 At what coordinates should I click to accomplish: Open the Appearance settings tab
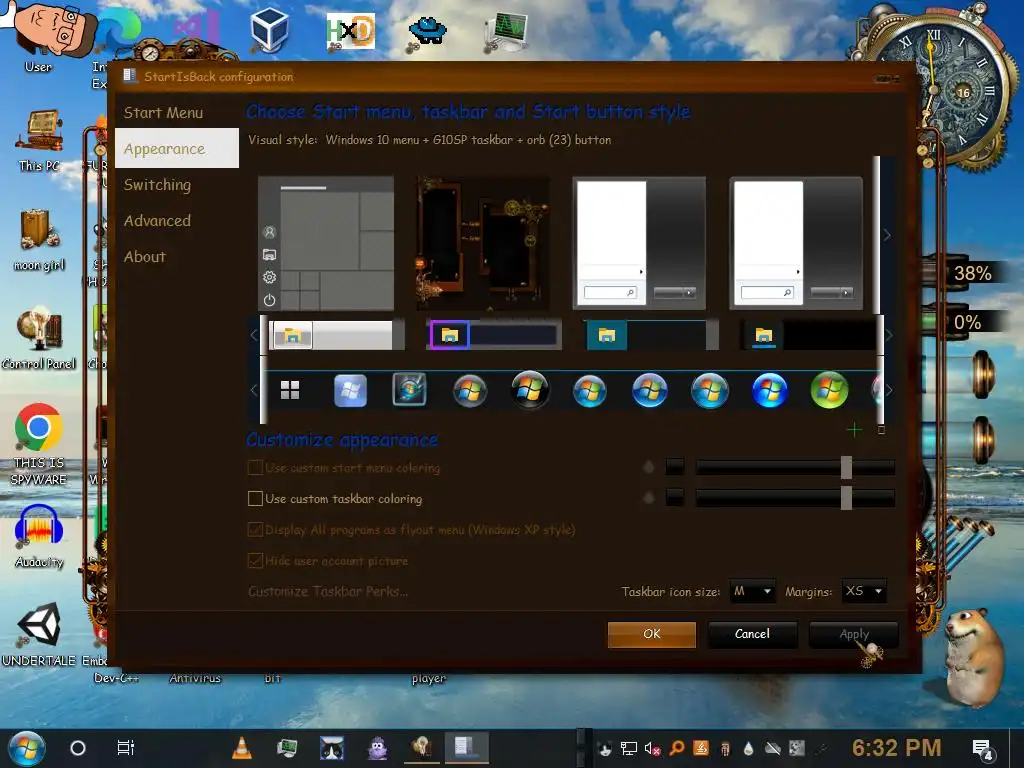(177, 148)
